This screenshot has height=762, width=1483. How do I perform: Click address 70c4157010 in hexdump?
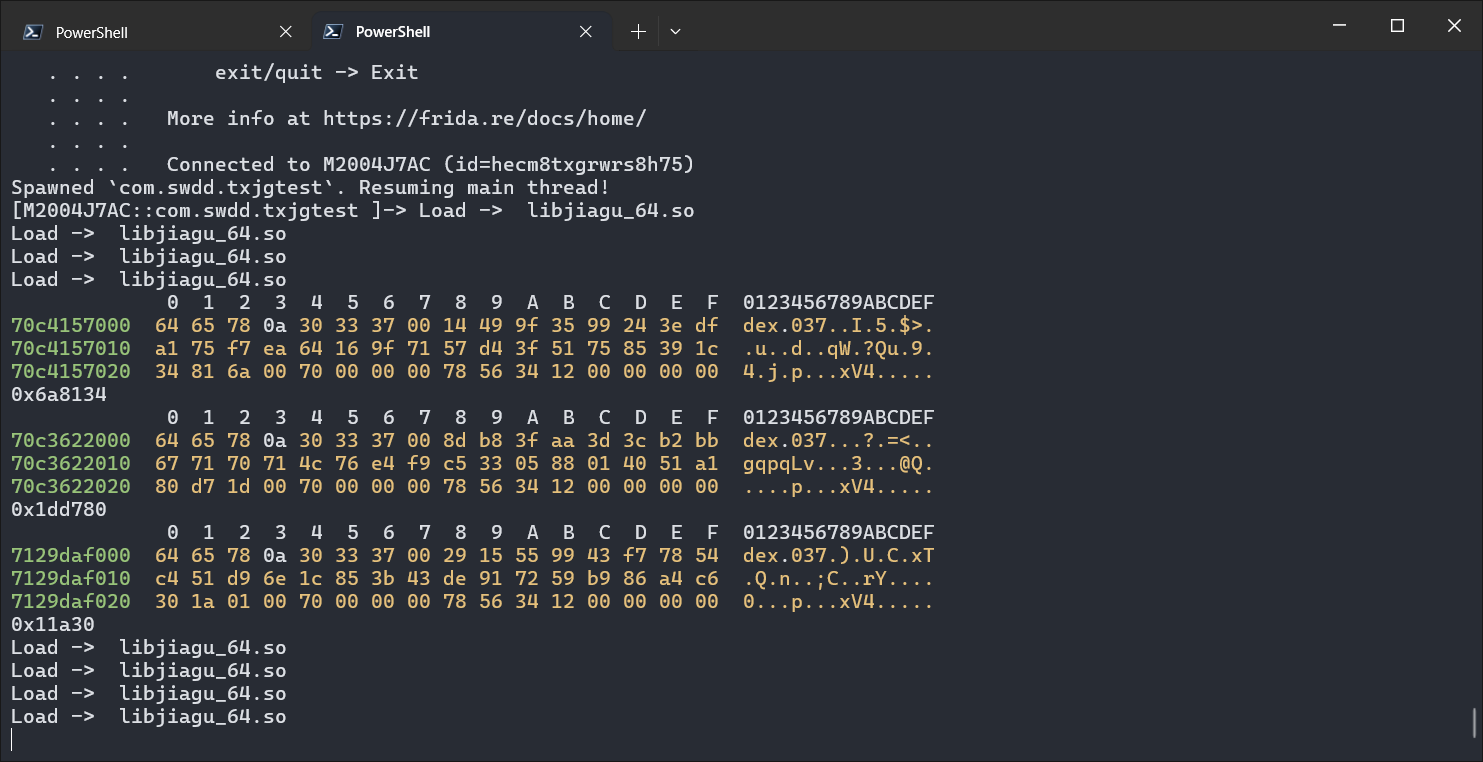point(71,348)
